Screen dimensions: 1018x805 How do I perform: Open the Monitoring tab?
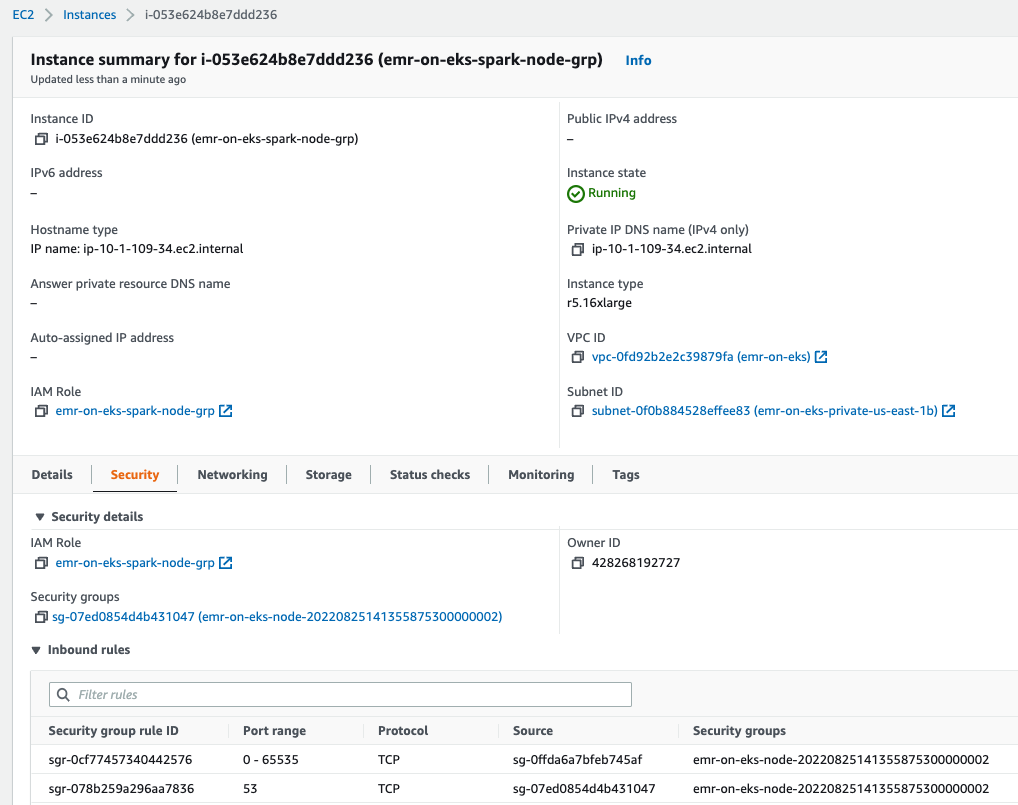coord(540,474)
